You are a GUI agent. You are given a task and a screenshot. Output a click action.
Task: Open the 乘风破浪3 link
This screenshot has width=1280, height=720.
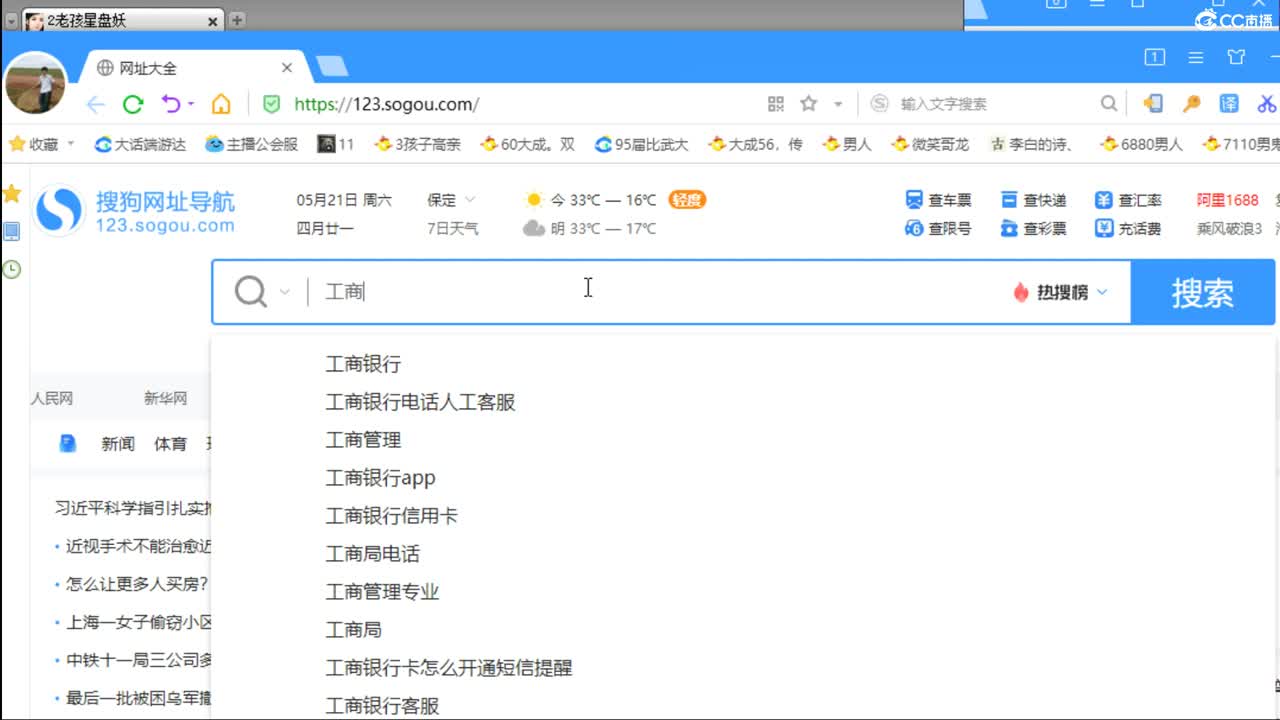(x=1229, y=228)
